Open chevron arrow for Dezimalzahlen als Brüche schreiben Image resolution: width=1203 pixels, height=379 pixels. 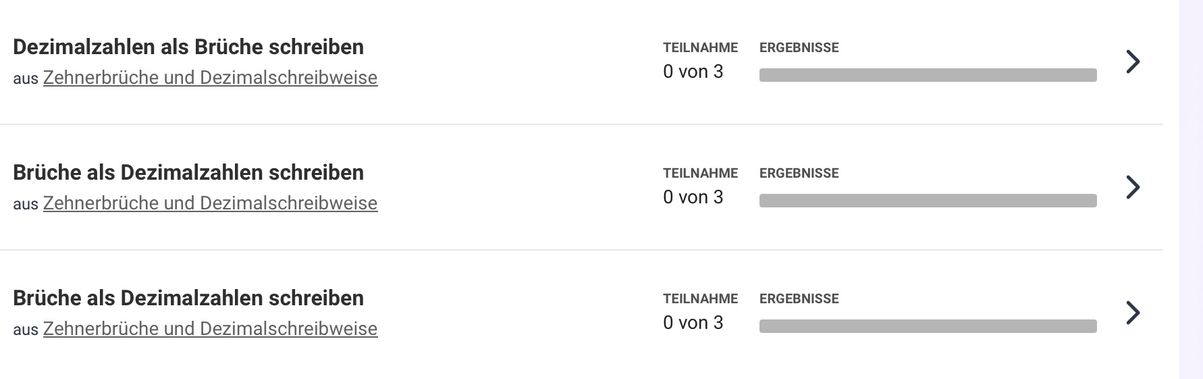[x=1132, y=62]
